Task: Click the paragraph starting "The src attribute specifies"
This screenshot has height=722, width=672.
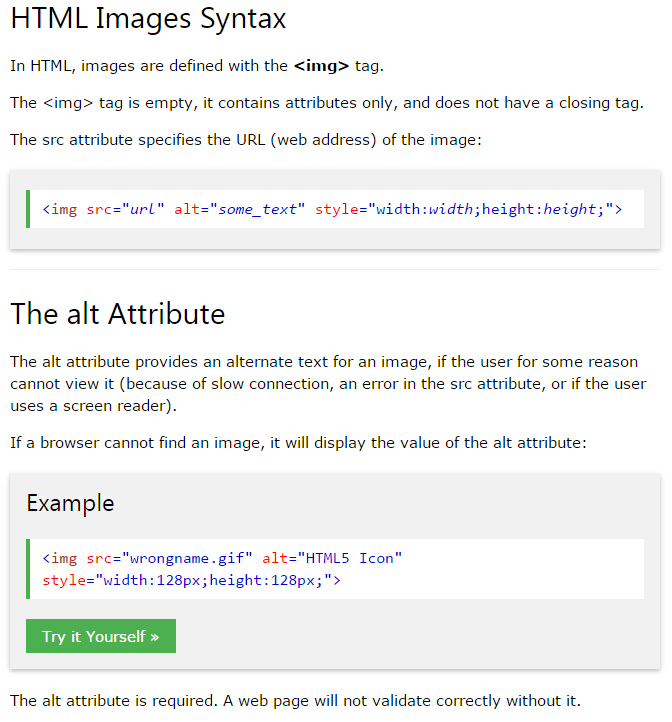Action: click(245, 139)
